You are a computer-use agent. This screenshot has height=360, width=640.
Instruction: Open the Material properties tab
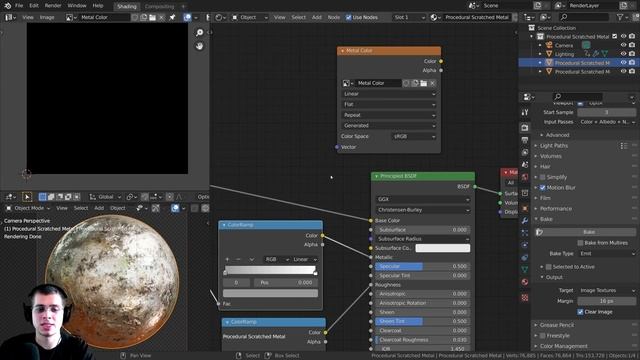[525, 282]
